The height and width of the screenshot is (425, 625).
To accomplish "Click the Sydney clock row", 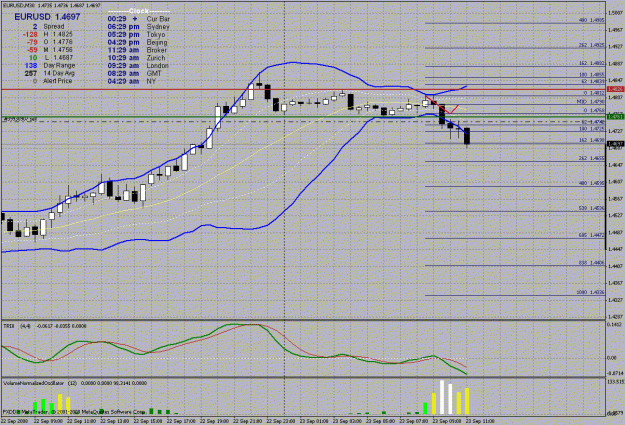I will point(139,27).
